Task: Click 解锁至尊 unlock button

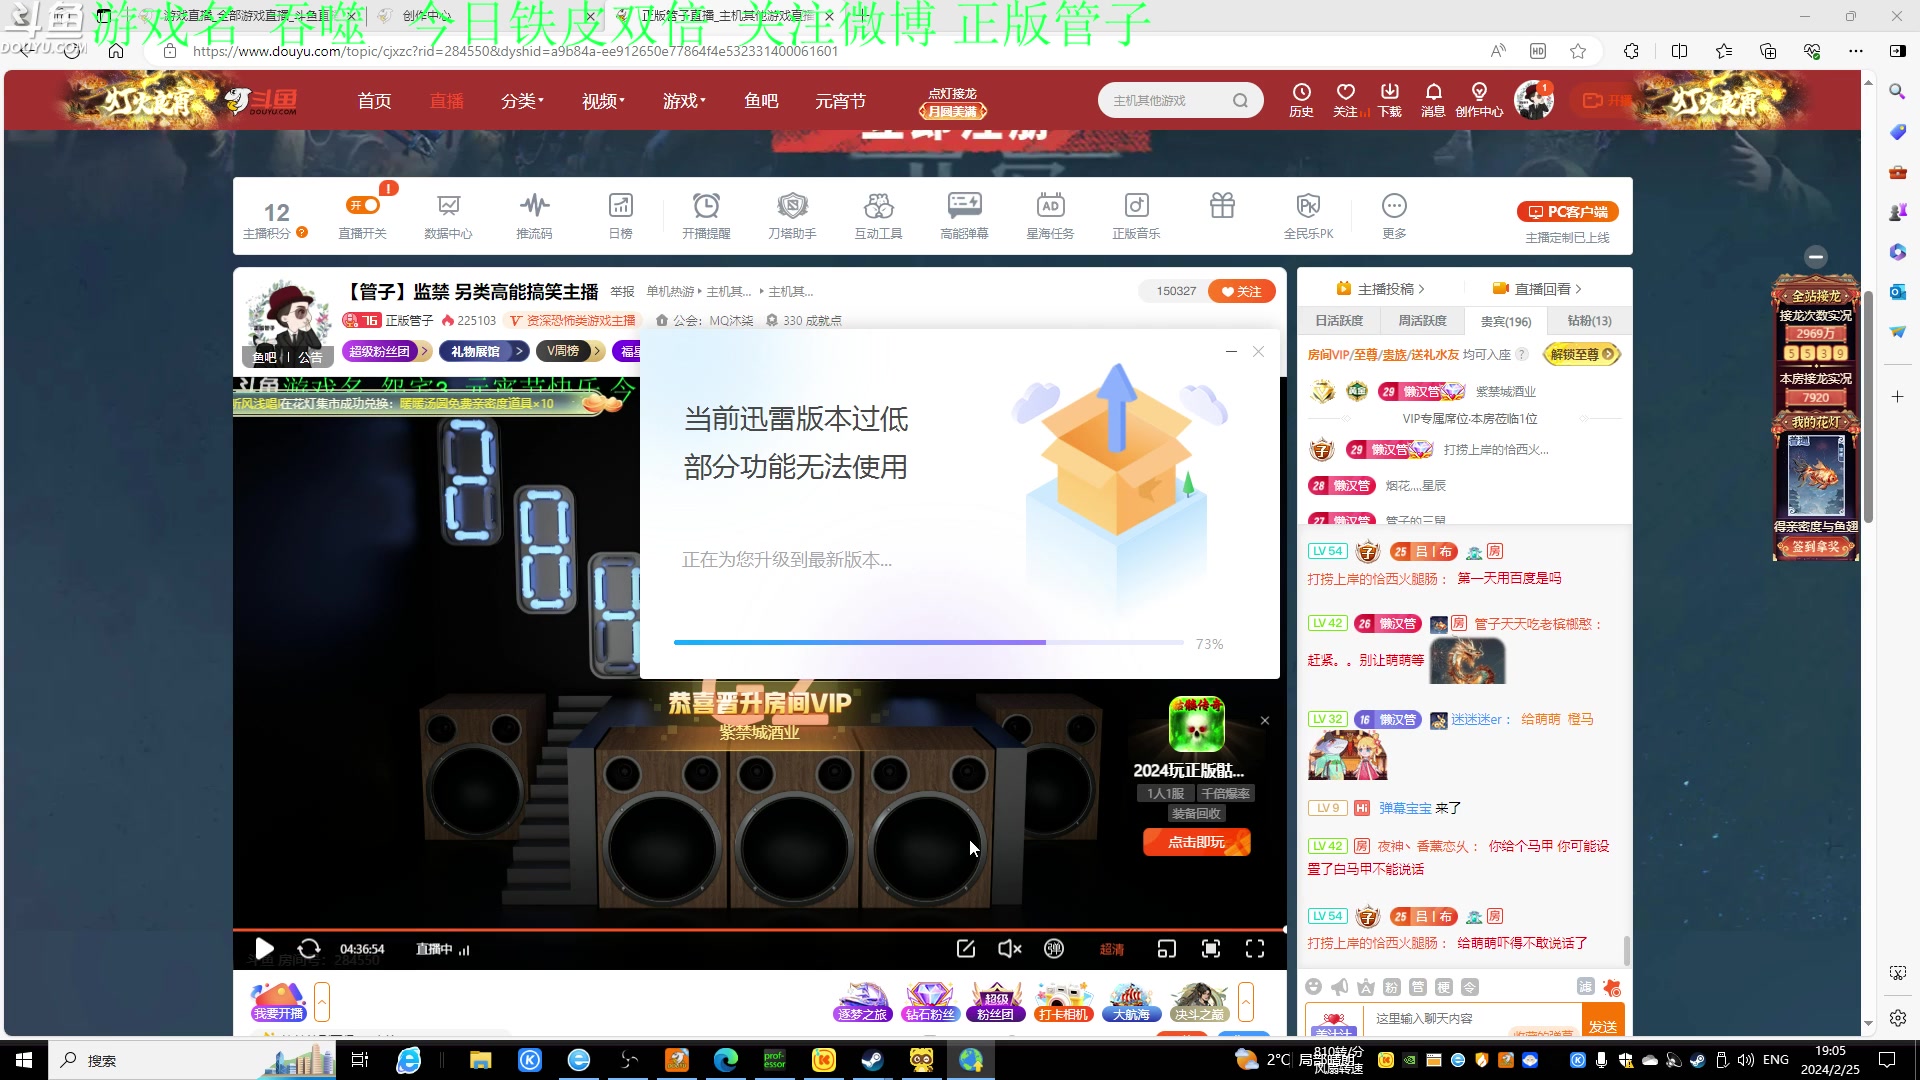Action: pos(1580,354)
